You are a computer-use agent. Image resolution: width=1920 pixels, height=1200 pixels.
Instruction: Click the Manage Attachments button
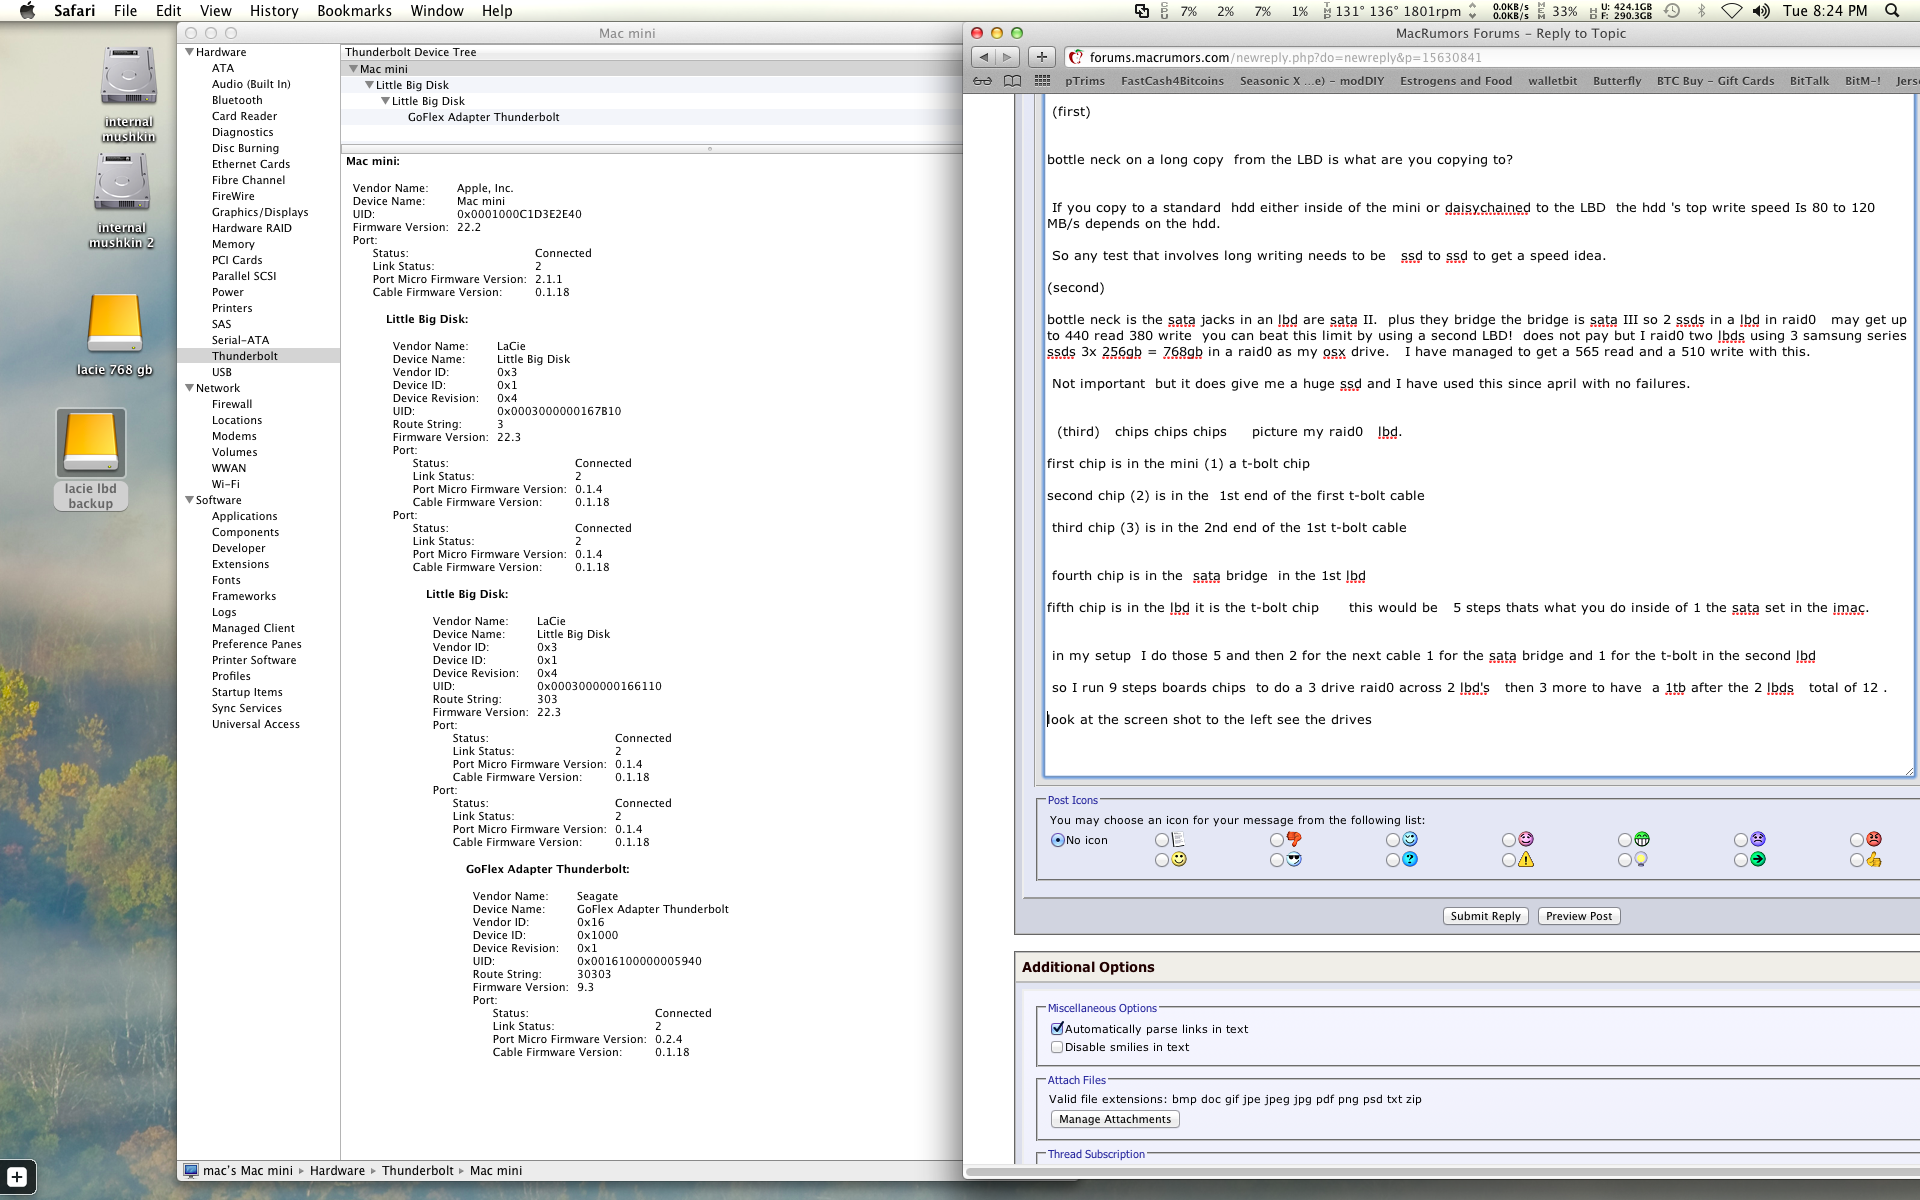pyautogui.click(x=1115, y=1119)
